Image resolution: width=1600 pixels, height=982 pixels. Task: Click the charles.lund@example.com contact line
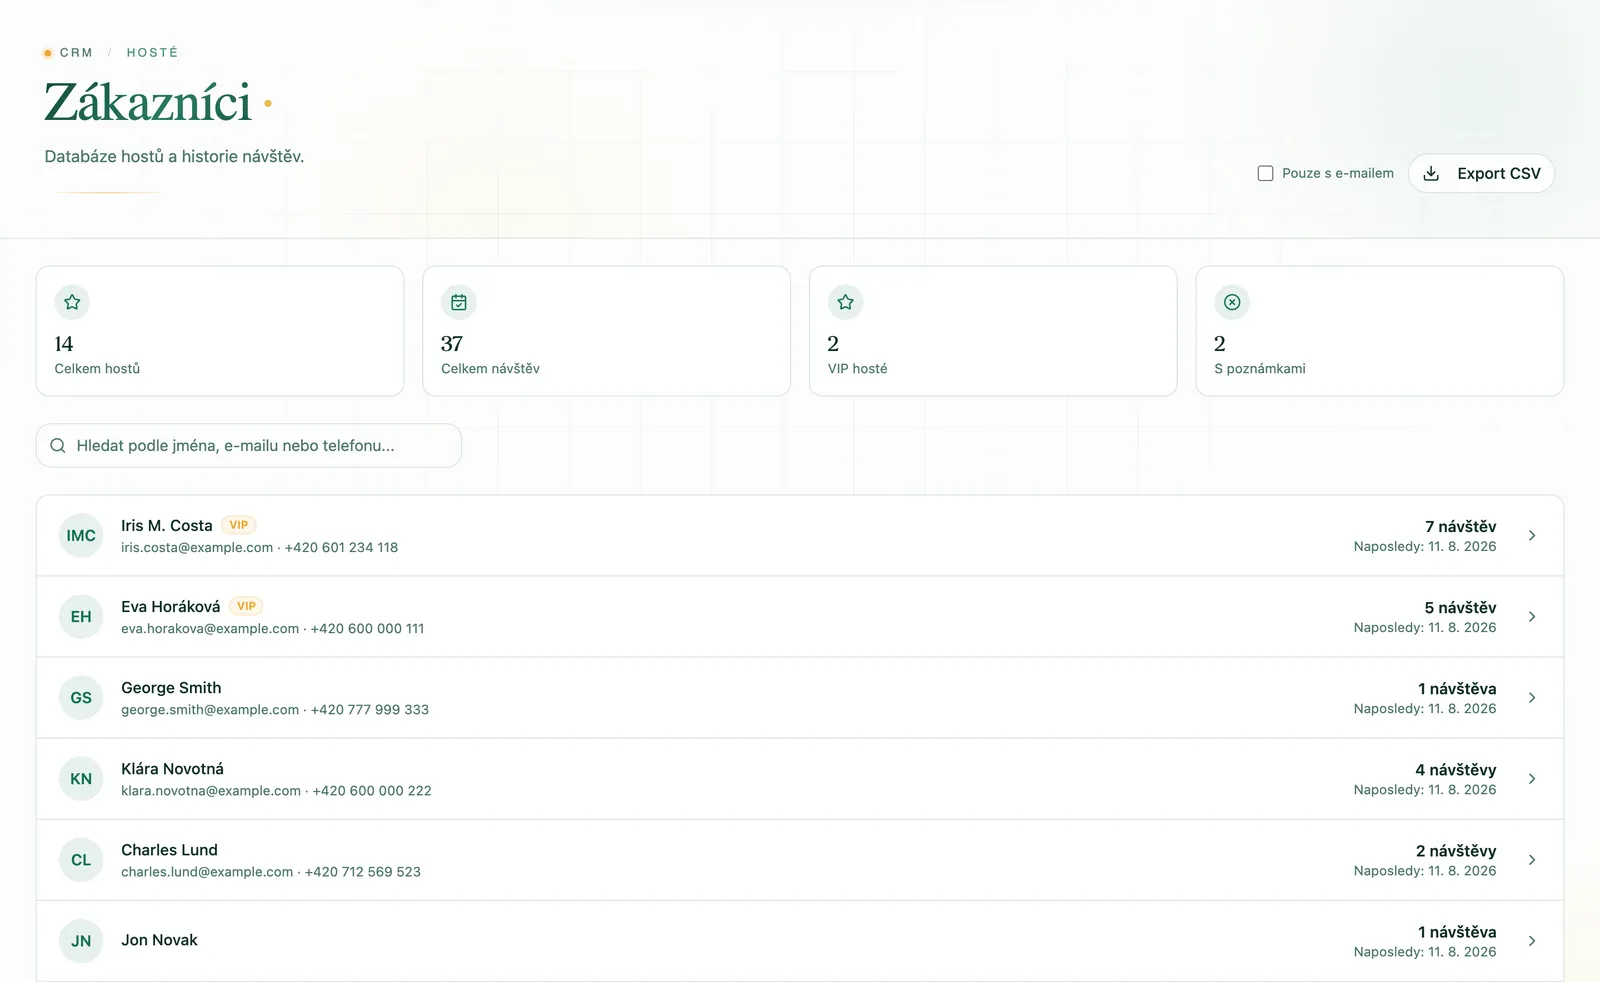(271, 872)
